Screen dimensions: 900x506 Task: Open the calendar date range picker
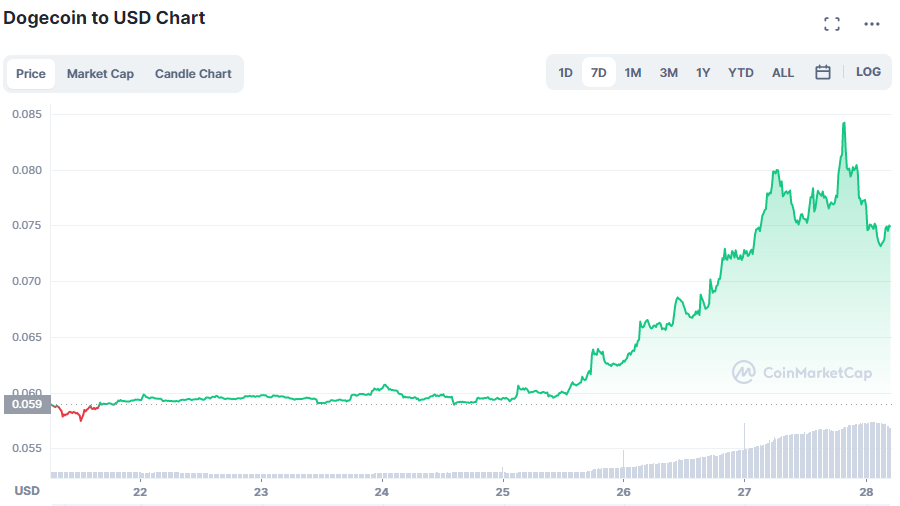click(x=823, y=72)
